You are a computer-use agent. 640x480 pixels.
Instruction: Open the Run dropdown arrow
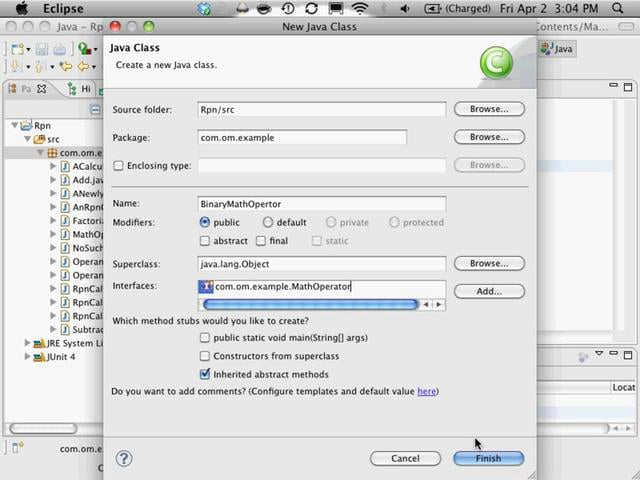point(96,50)
